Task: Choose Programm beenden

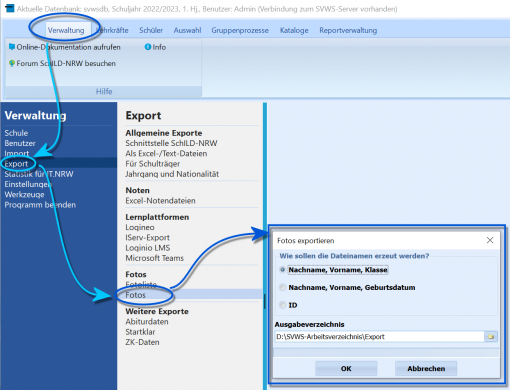Action: [40, 205]
